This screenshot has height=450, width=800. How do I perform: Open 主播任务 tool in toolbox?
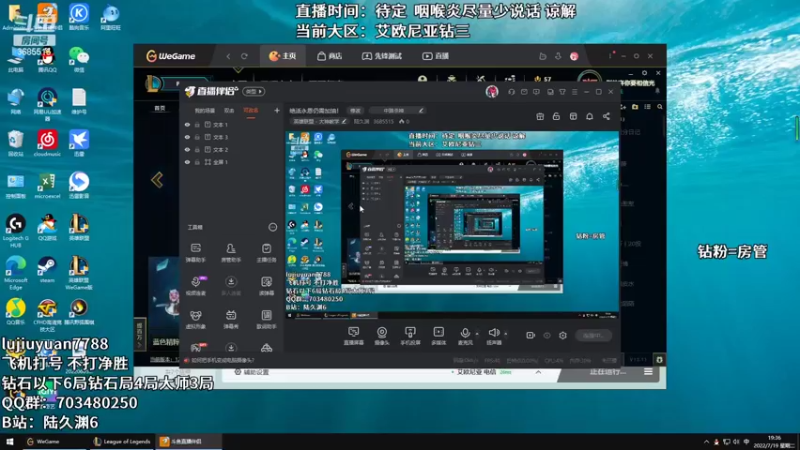tap(266, 253)
